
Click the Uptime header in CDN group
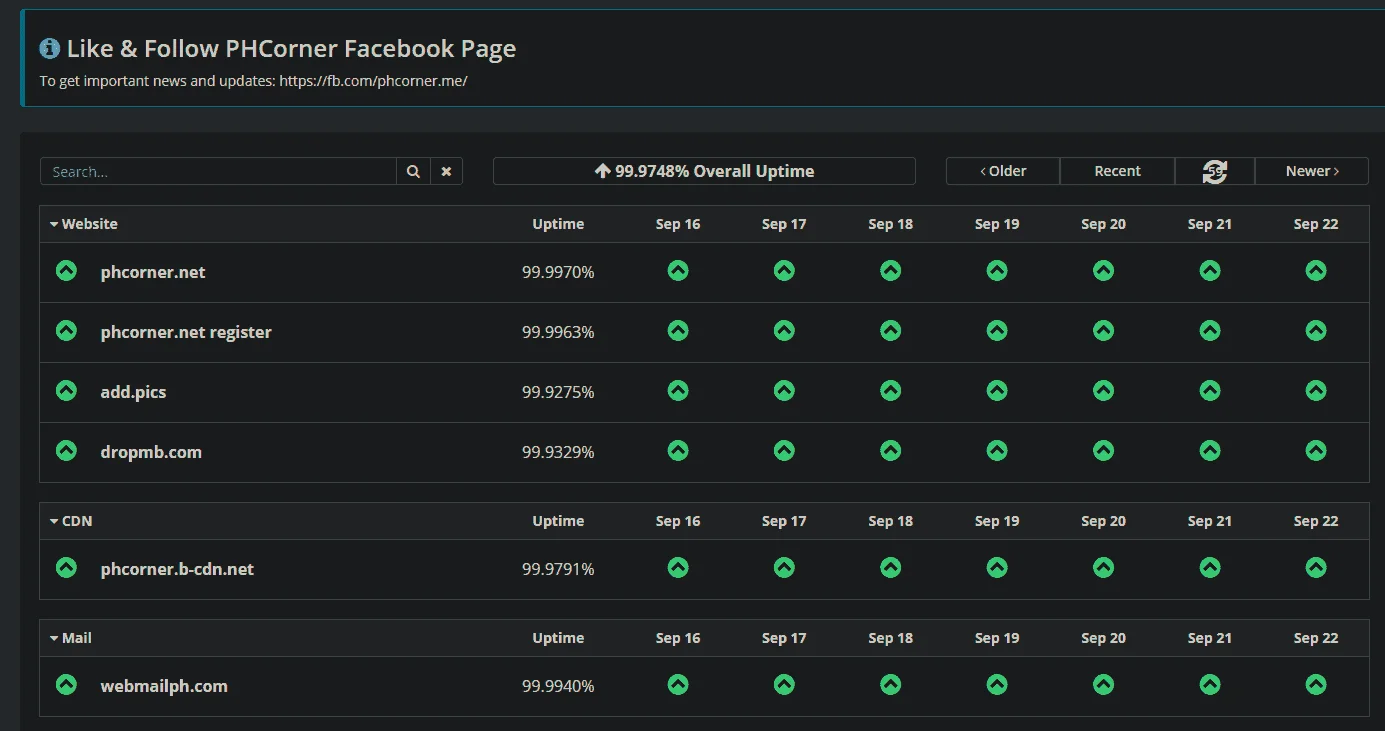click(558, 521)
